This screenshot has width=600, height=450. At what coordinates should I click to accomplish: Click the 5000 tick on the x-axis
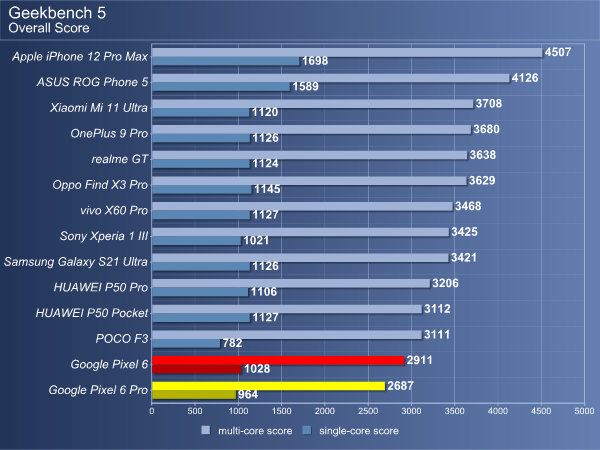click(x=584, y=411)
